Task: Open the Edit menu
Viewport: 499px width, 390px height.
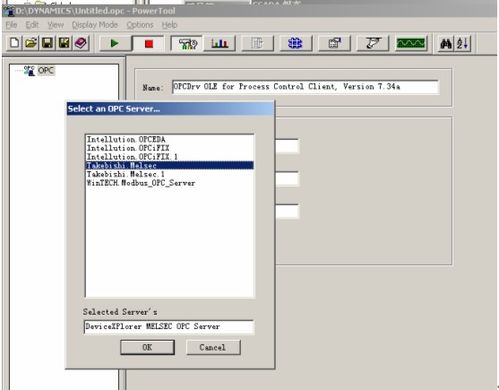Action: pyautogui.click(x=32, y=25)
